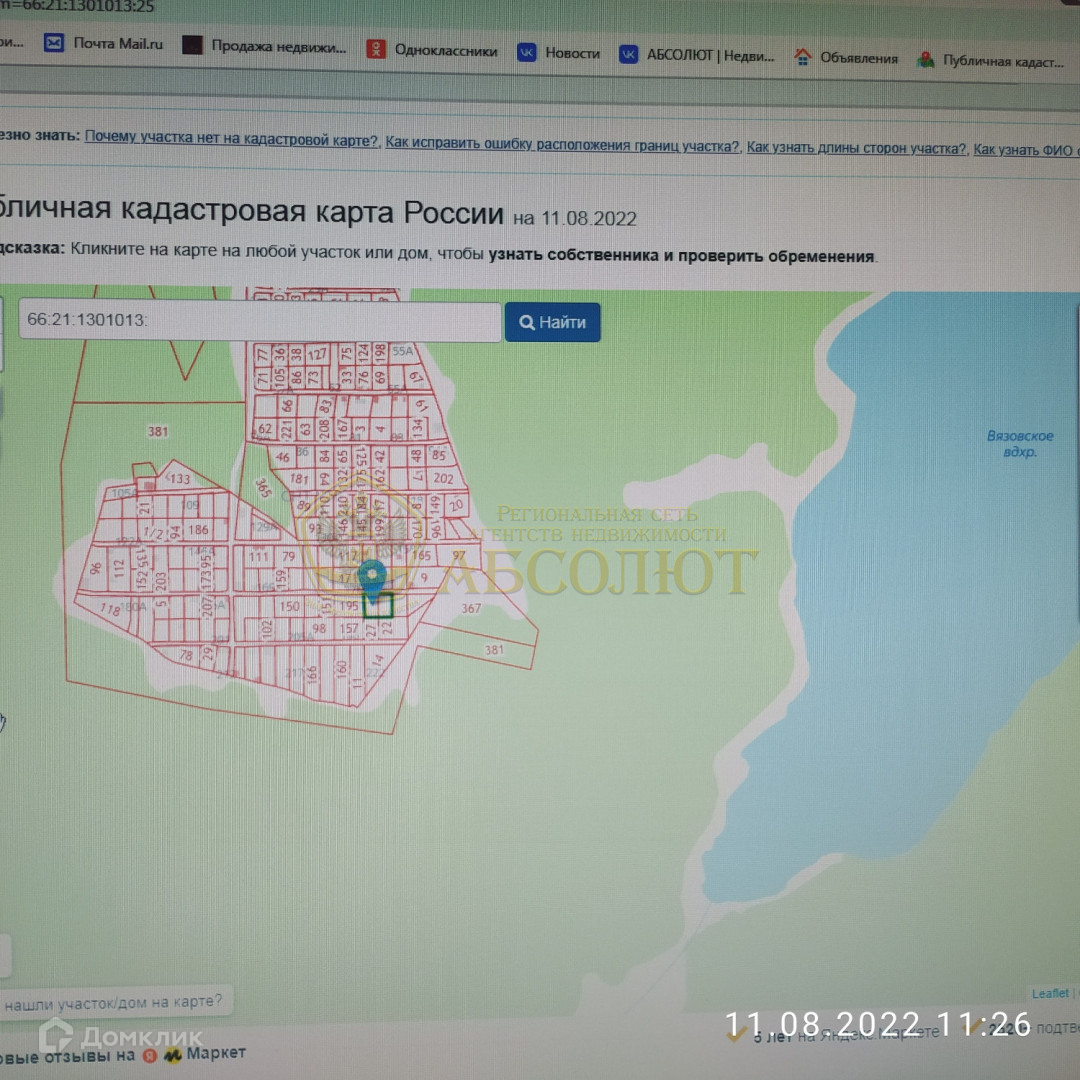Open the Публичная кадастровая bookmark icon
The height and width of the screenshot is (1080, 1080).
click(x=926, y=60)
